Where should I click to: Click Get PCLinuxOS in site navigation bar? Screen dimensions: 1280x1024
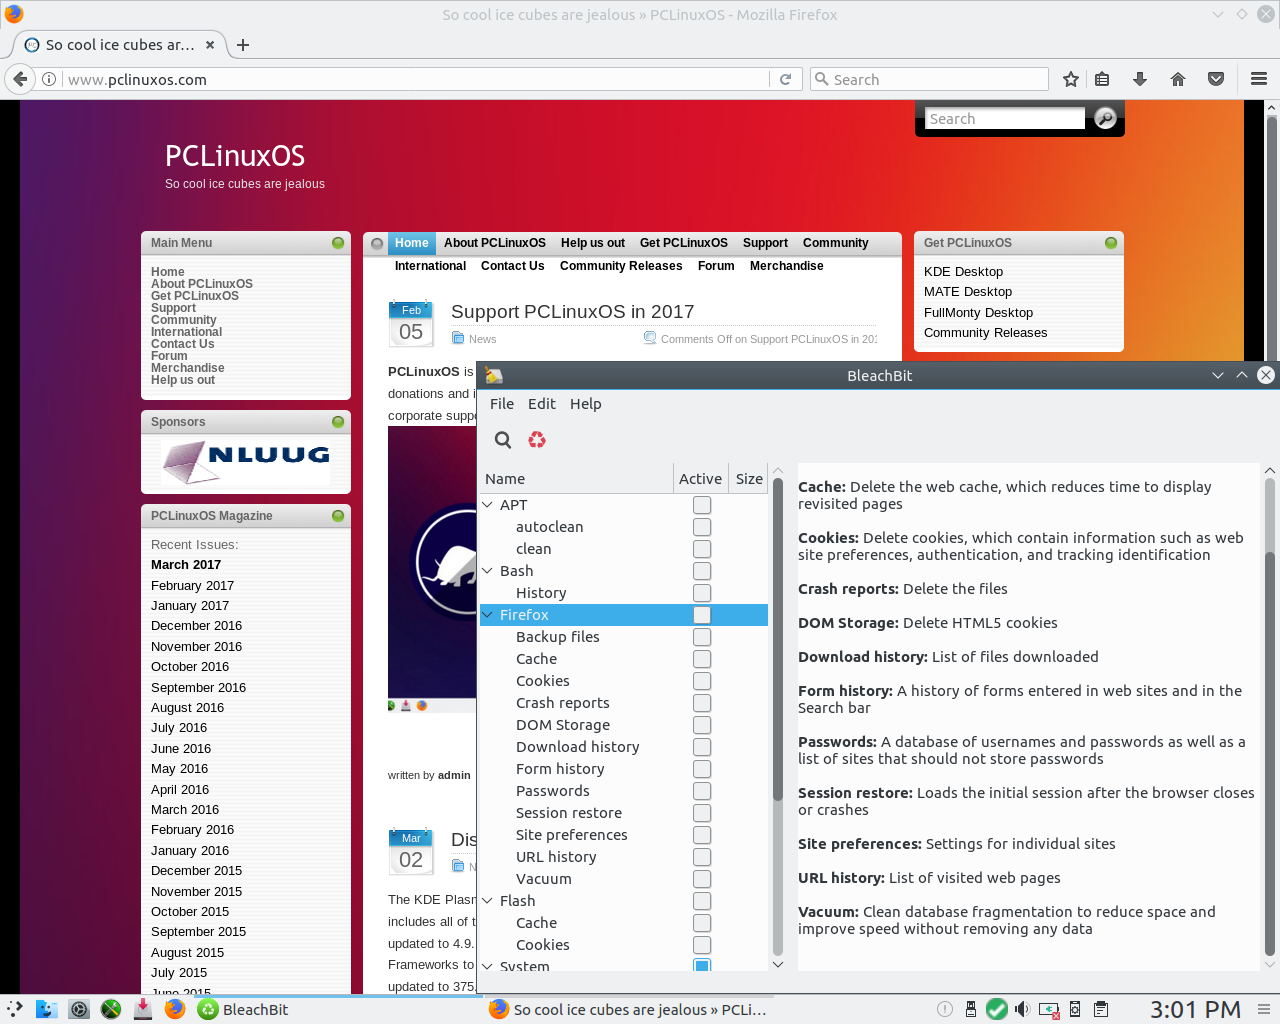(x=684, y=243)
